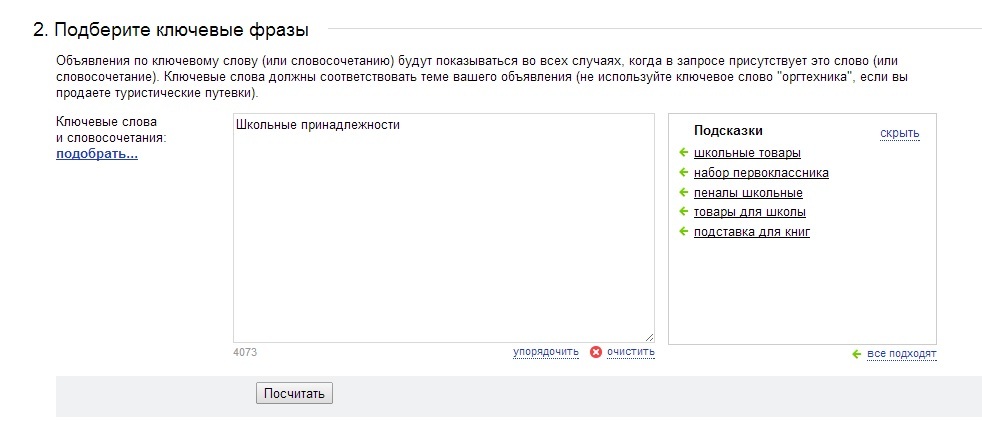Focus the keywords text area

pyautogui.click(x=443, y=228)
